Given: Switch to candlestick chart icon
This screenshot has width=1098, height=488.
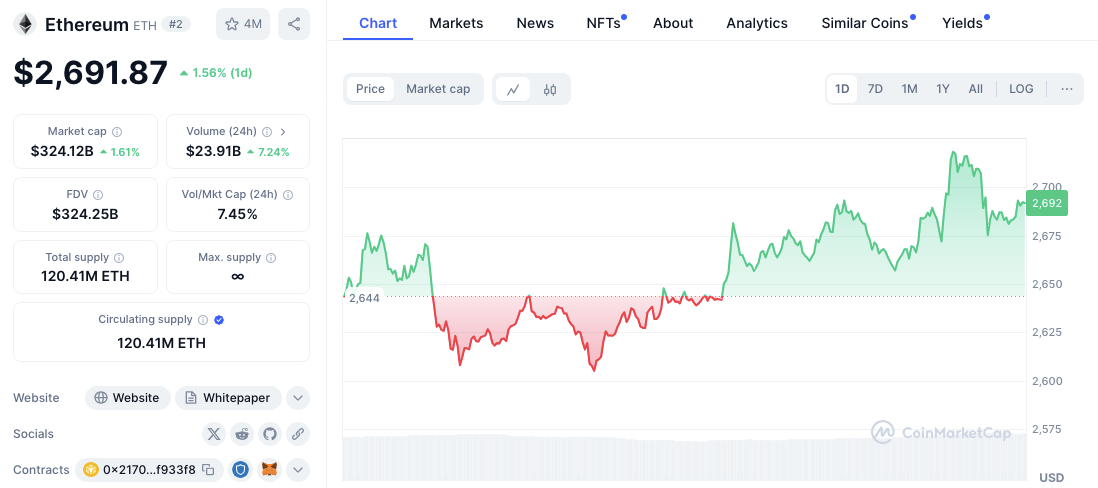Looking at the screenshot, I should point(550,89).
